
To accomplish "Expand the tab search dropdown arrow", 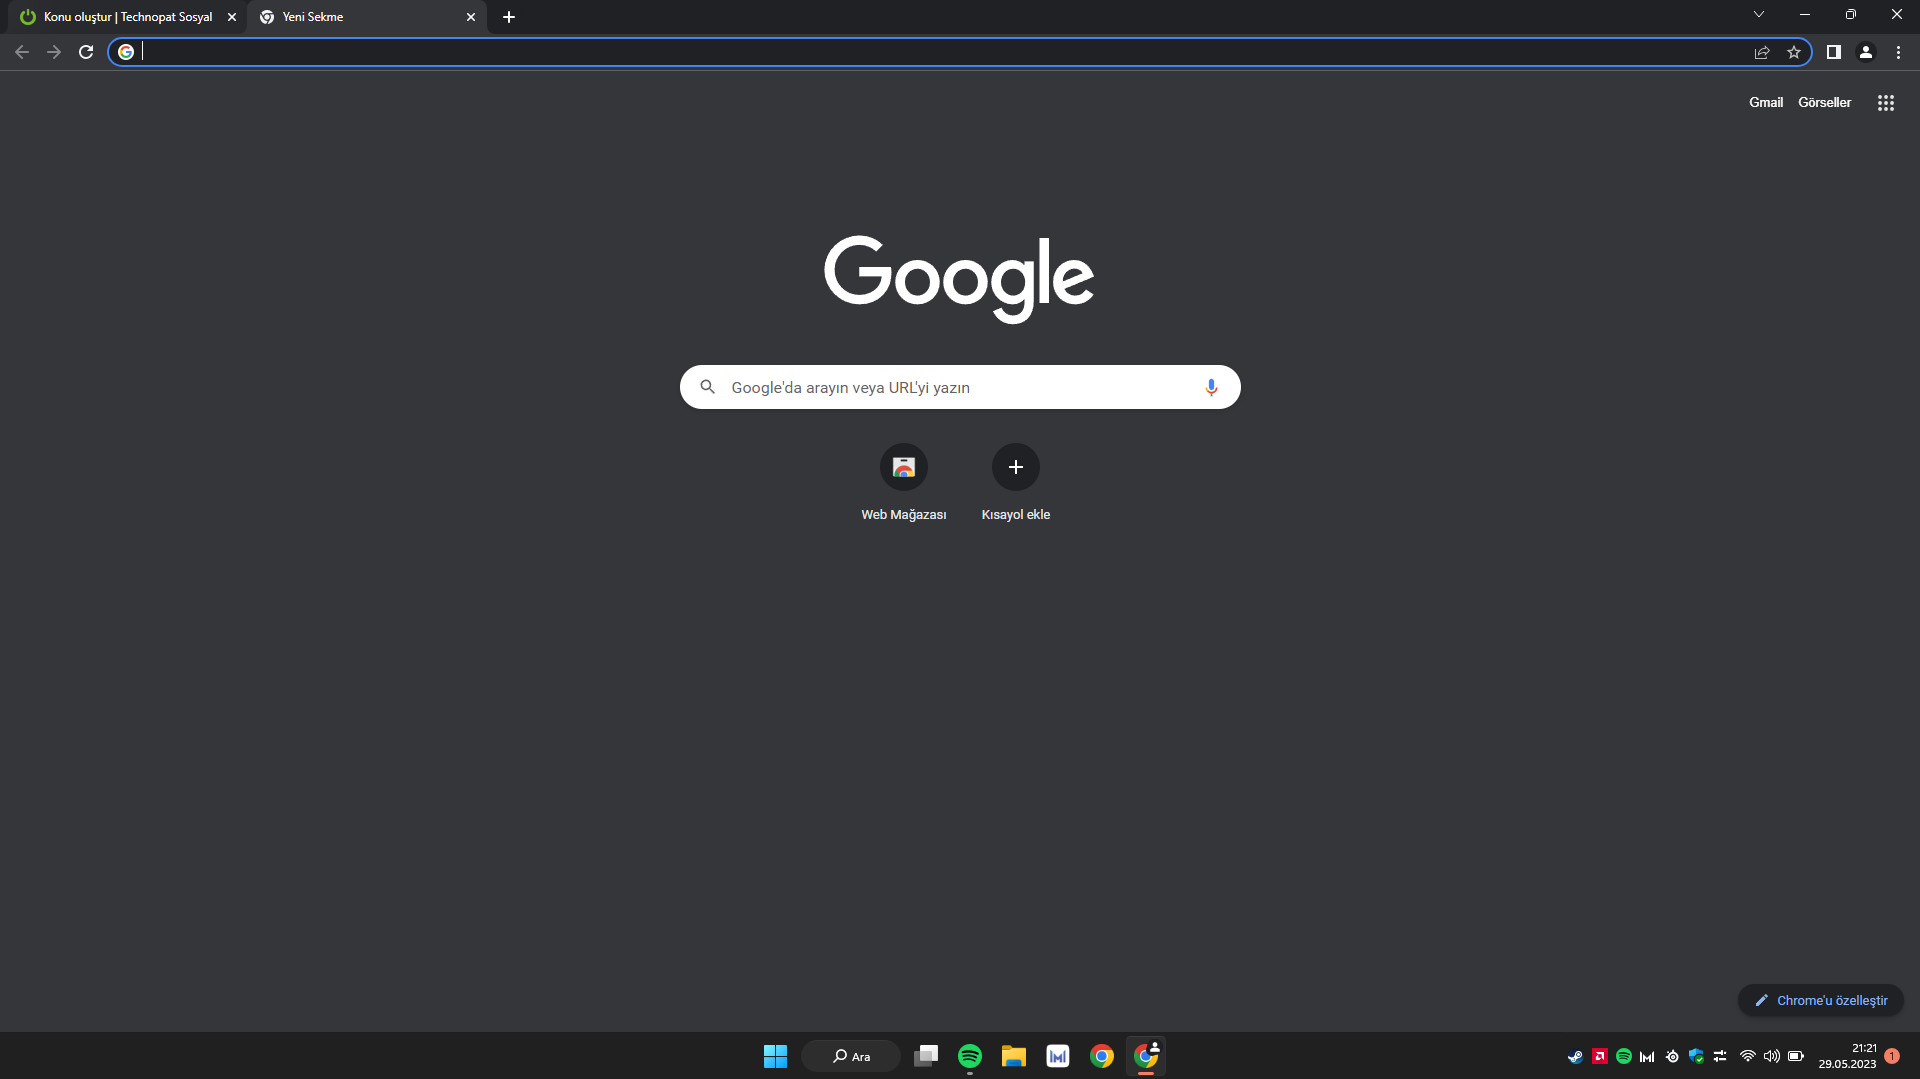I will (x=1759, y=15).
